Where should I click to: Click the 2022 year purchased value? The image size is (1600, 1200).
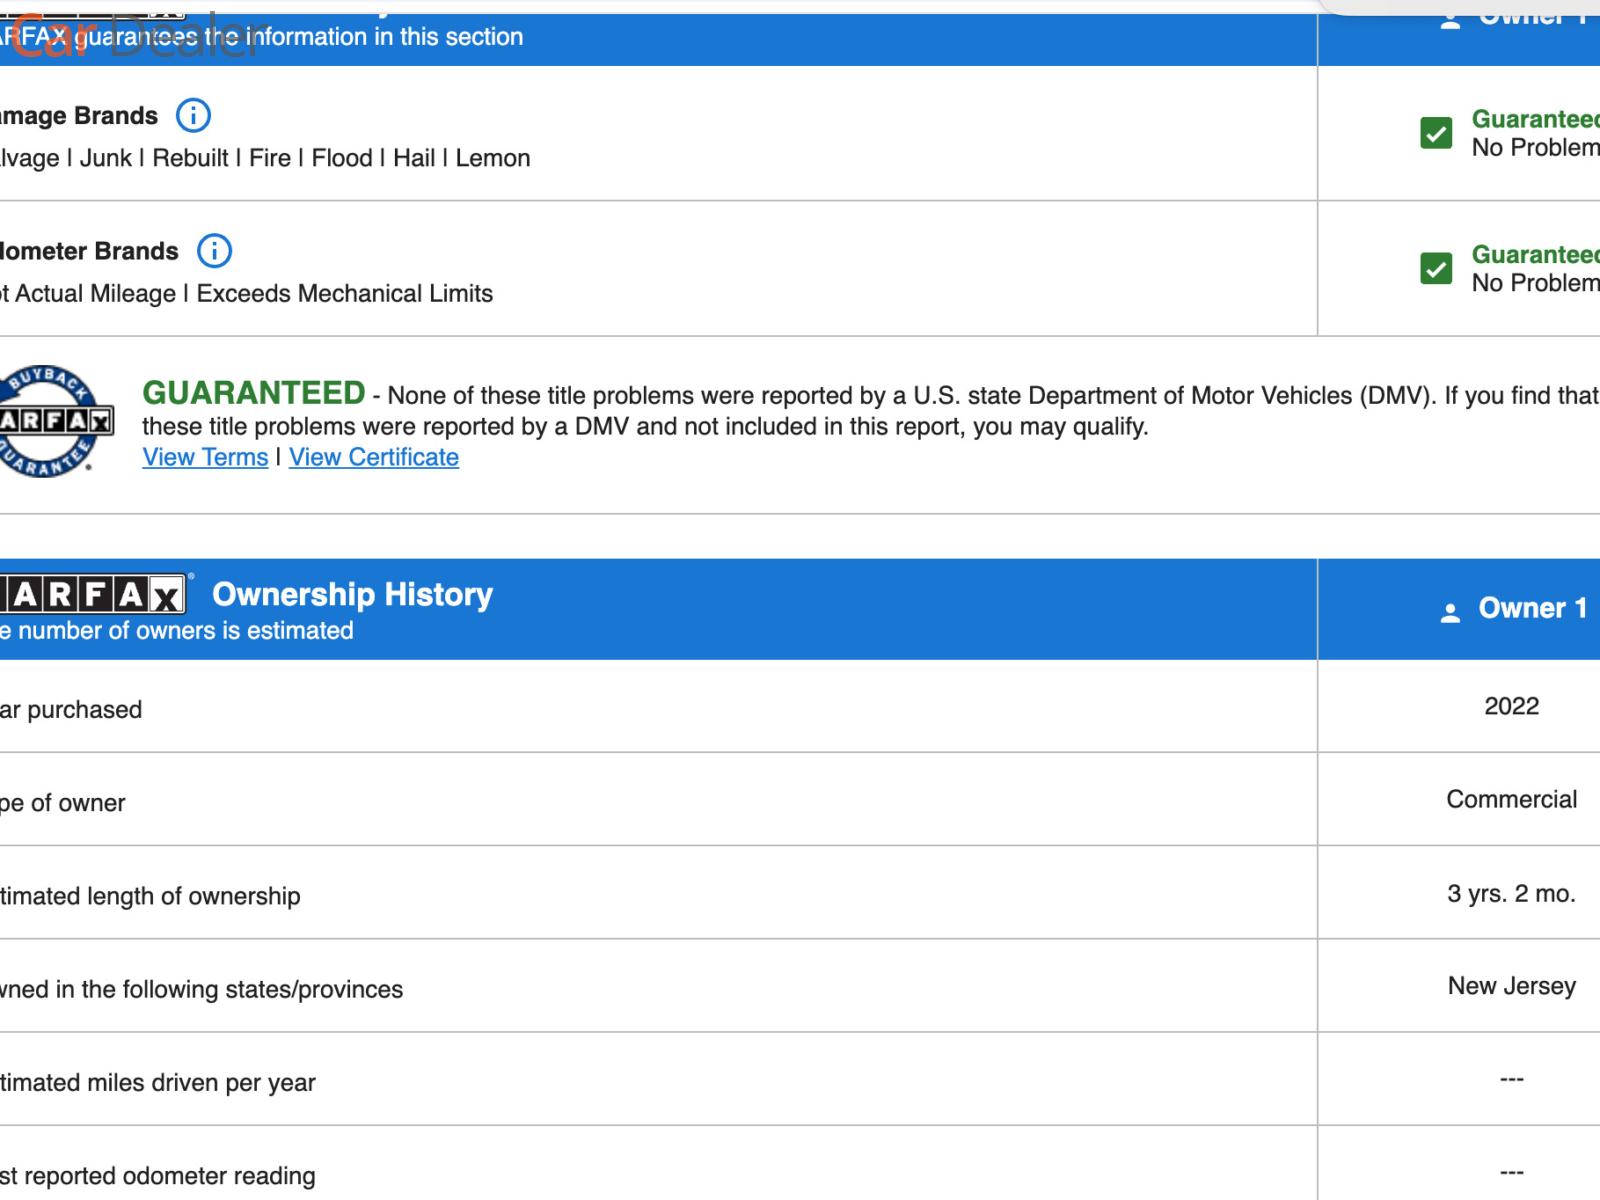click(1511, 706)
